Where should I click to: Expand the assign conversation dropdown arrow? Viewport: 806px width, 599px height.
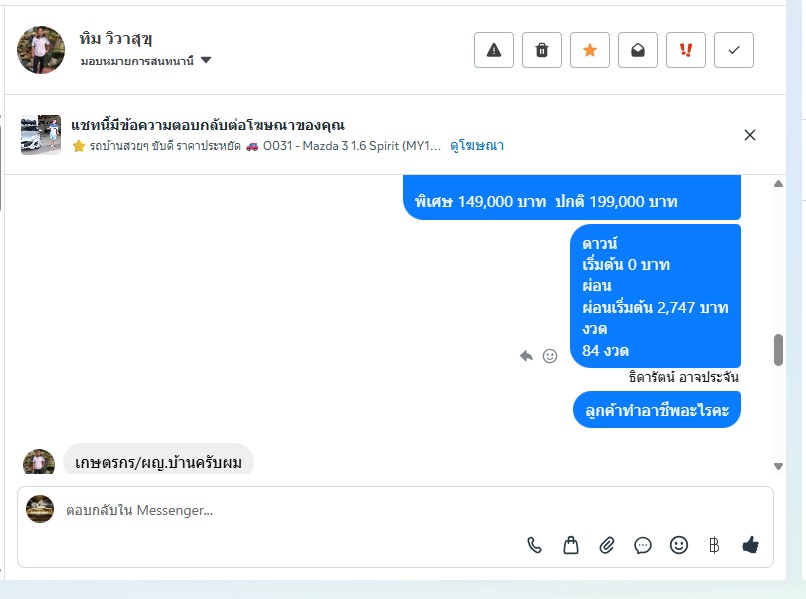(x=206, y=60)
